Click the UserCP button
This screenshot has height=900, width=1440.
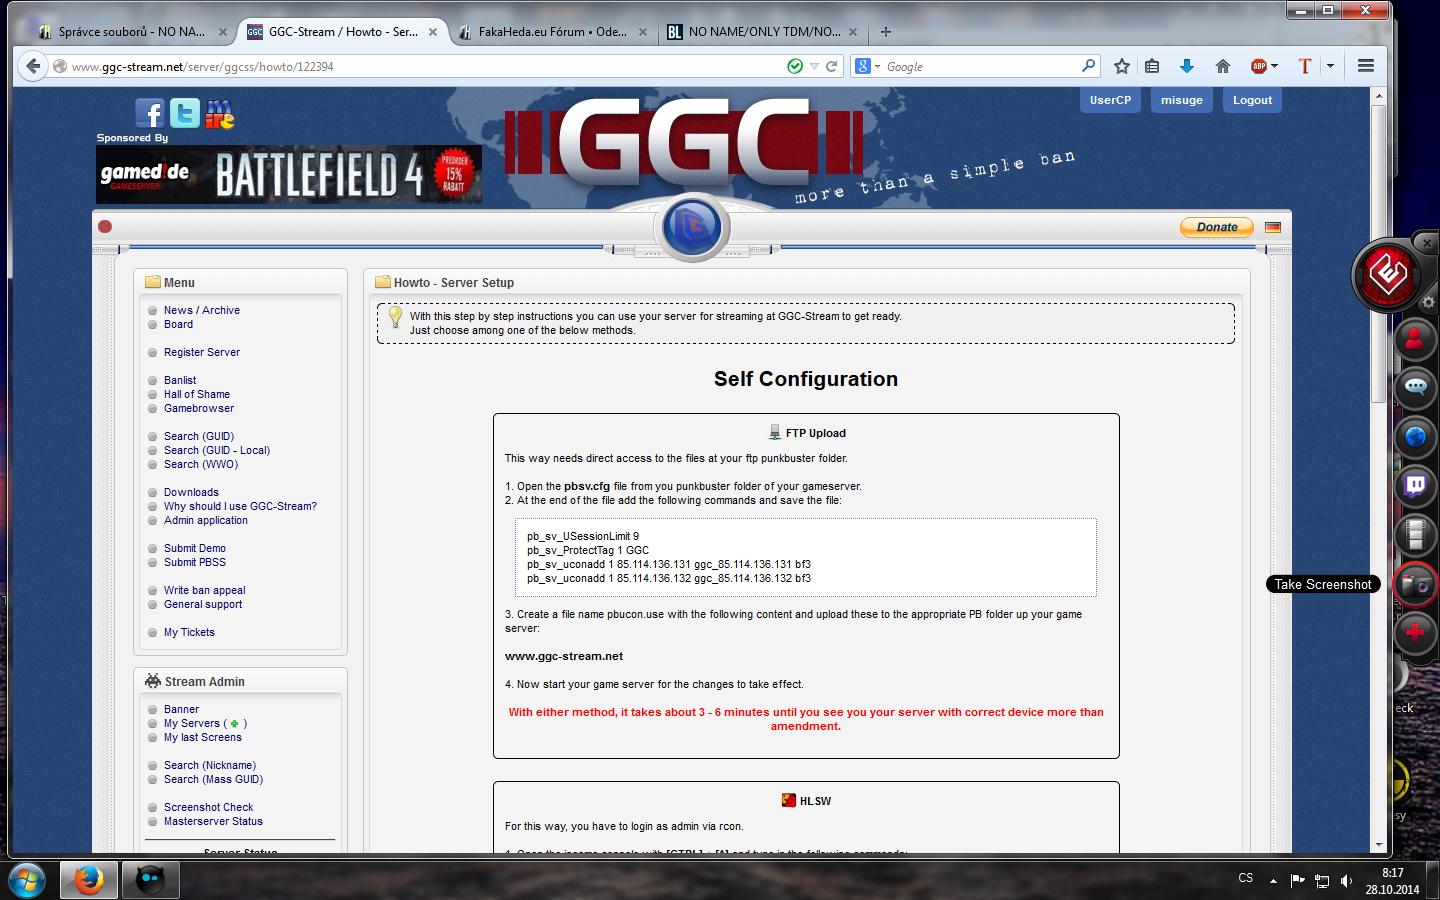coord(1110,100)
